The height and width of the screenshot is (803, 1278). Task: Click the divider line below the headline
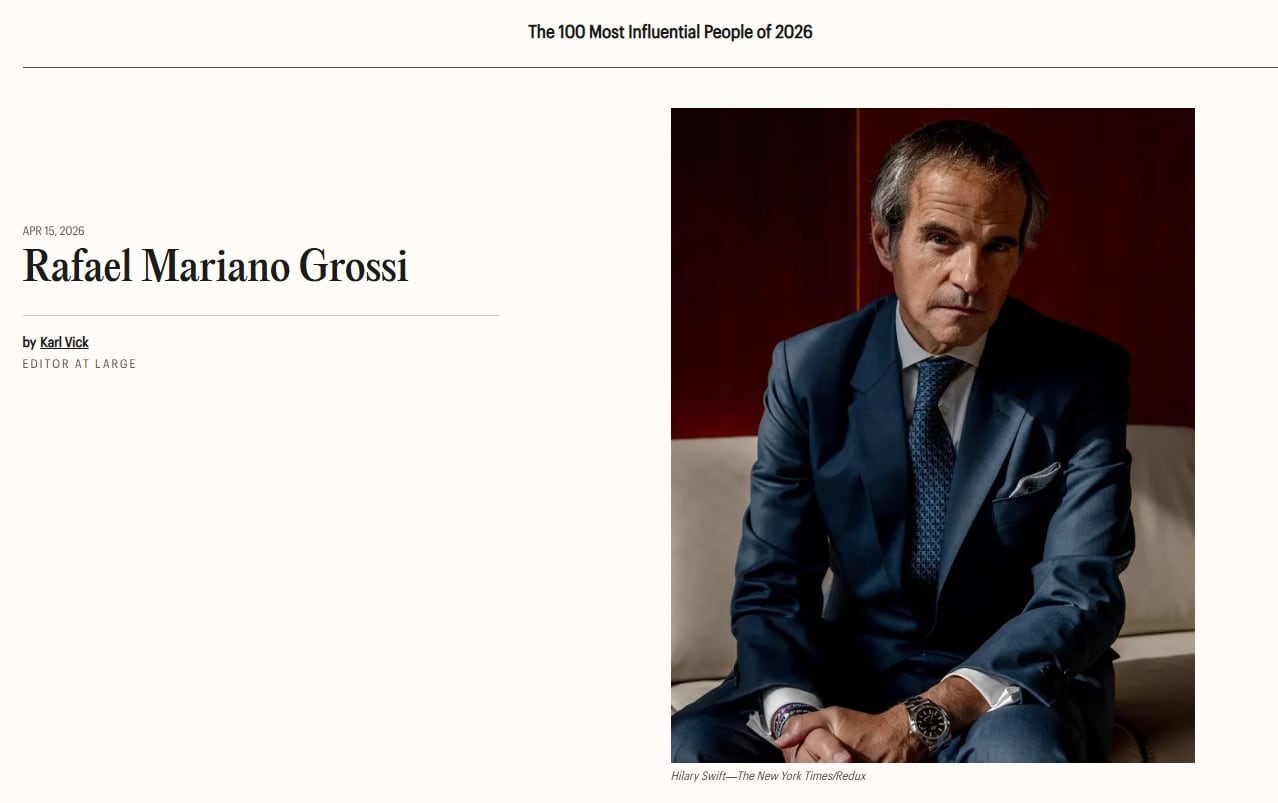click(260, 315)
